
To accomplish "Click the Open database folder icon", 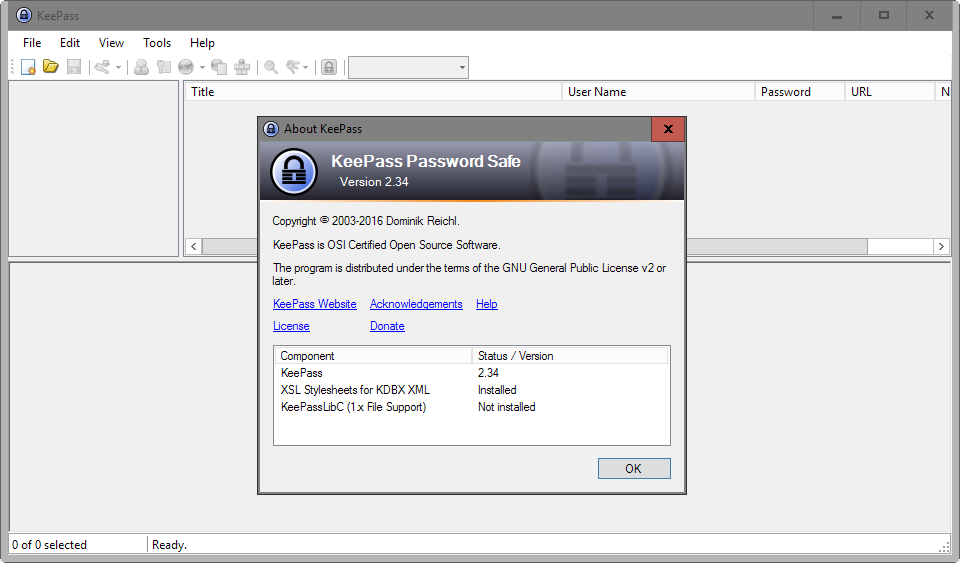I will [x=51, y=67].
